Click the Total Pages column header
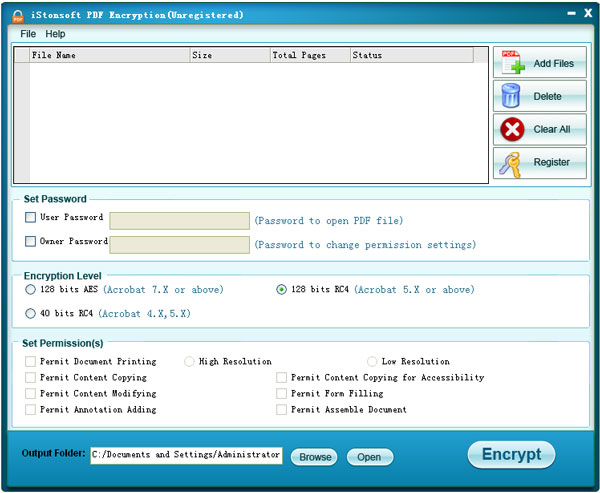This screenshot has height=493, width=600. pyautogui.click(x=309, y=56)
